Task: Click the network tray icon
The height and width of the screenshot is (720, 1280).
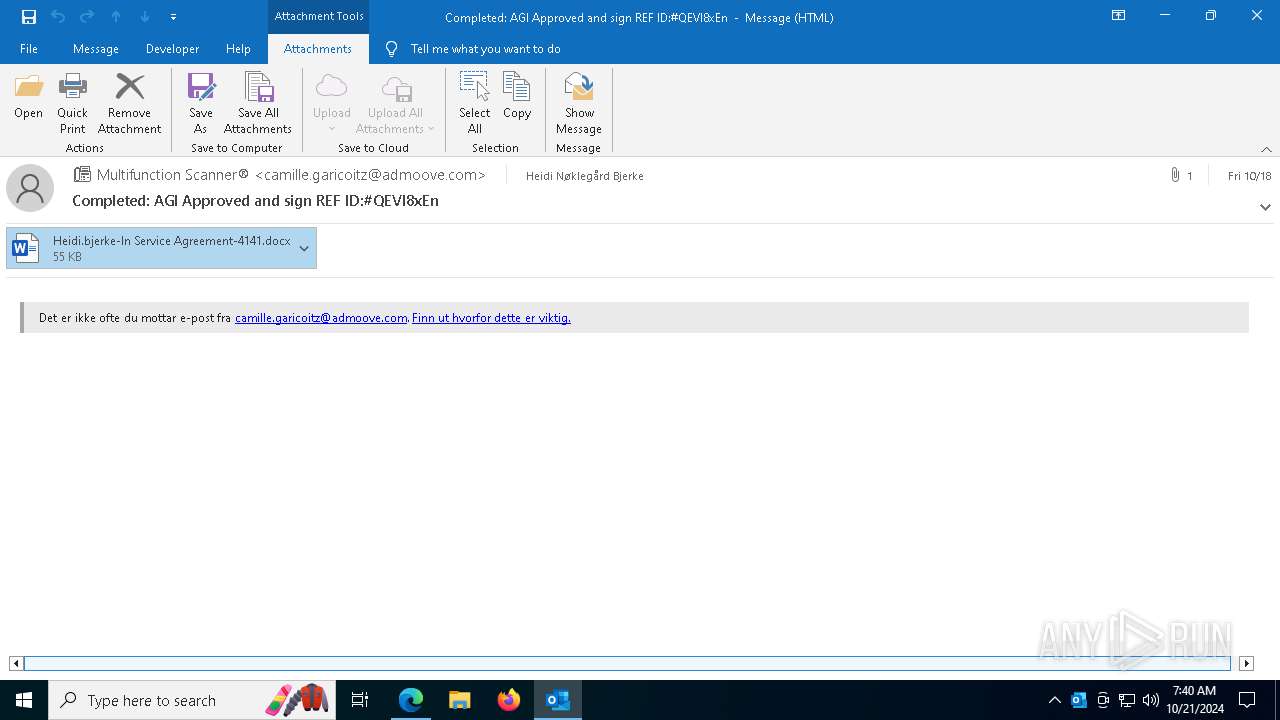Action: coord(1127,700)
